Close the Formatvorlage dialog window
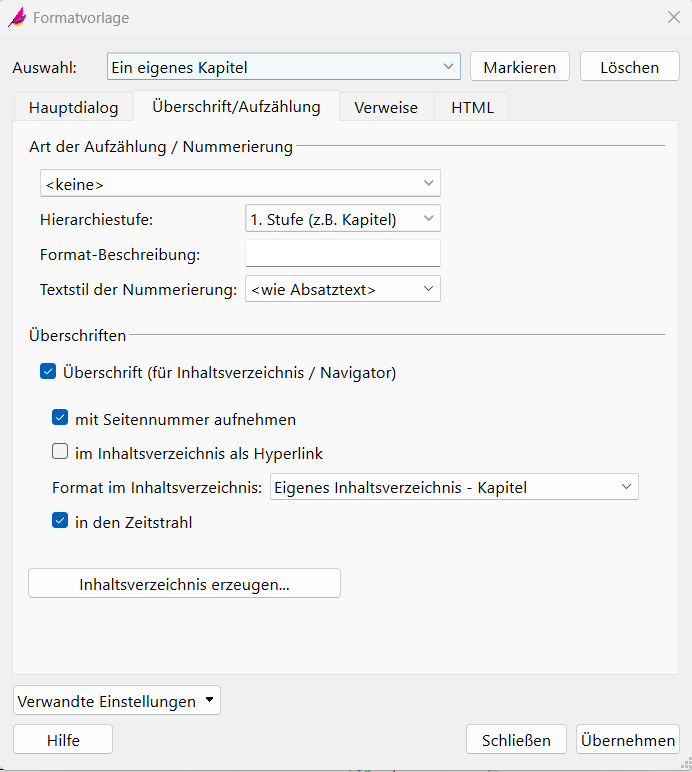Screen dimensions: 692x772 pyautogui.click(x=673, y=17)
